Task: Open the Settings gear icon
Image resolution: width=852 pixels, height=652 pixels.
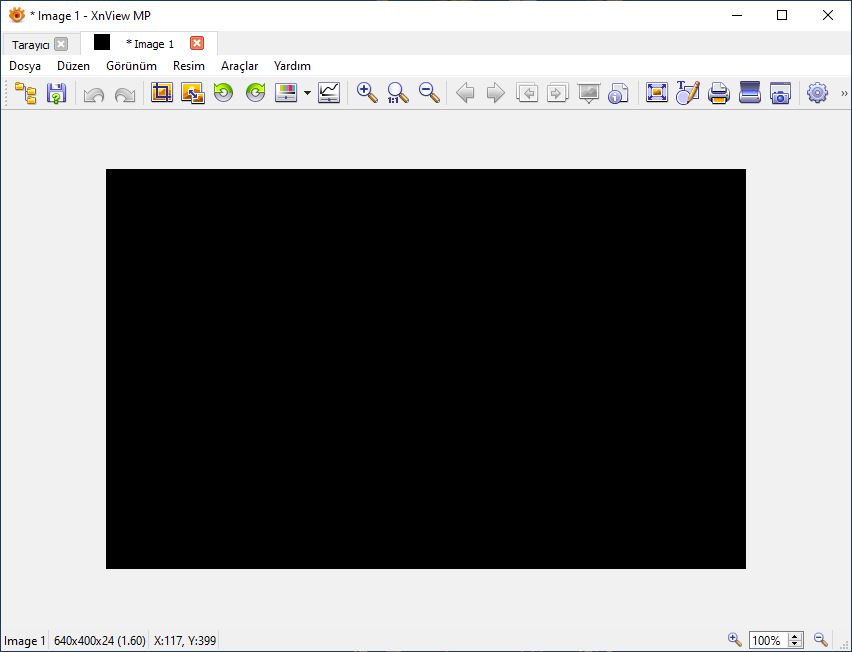Action: click(x=817, y=93)
